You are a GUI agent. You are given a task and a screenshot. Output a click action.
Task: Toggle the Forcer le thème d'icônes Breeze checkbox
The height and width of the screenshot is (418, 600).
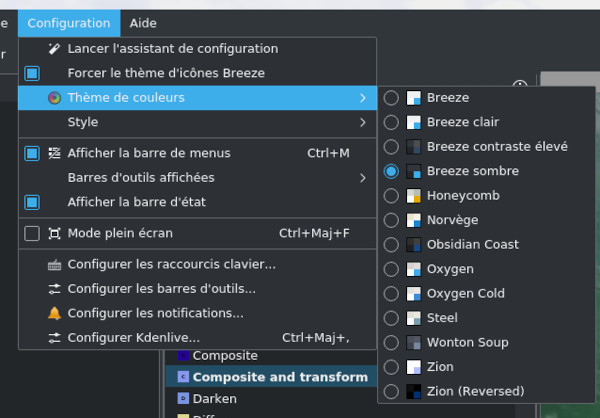click(x=32, y=73)
